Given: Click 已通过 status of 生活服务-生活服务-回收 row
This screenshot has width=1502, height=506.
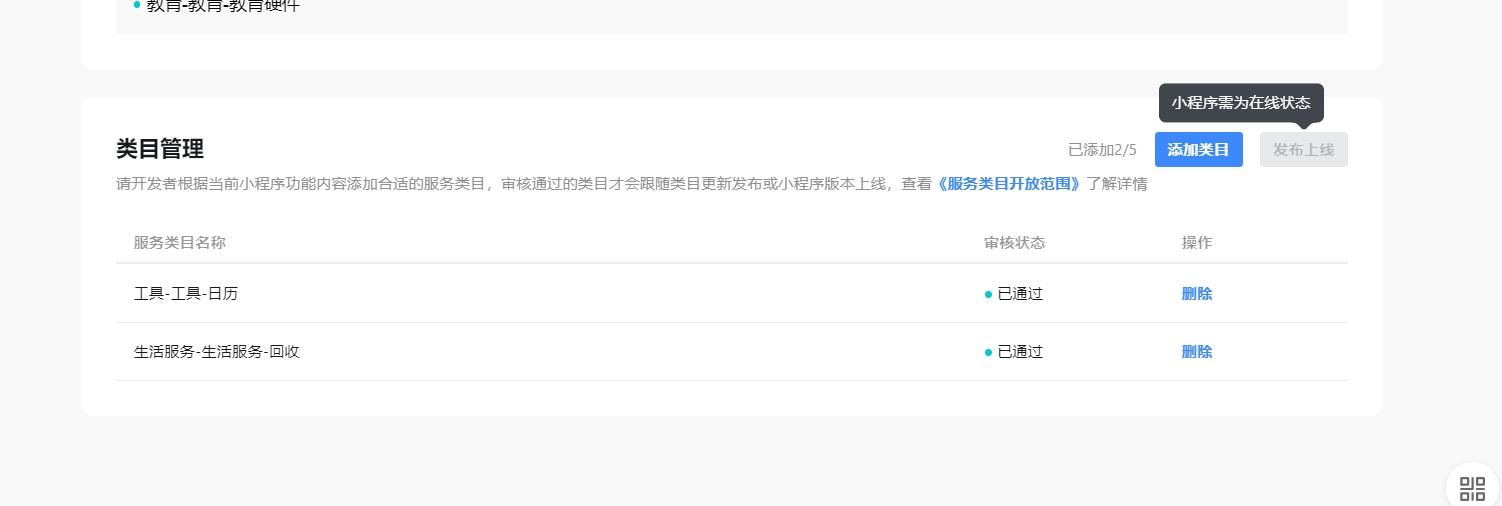Looking at the screenshot, I should pyautogui.click(x=1020, y=352).
